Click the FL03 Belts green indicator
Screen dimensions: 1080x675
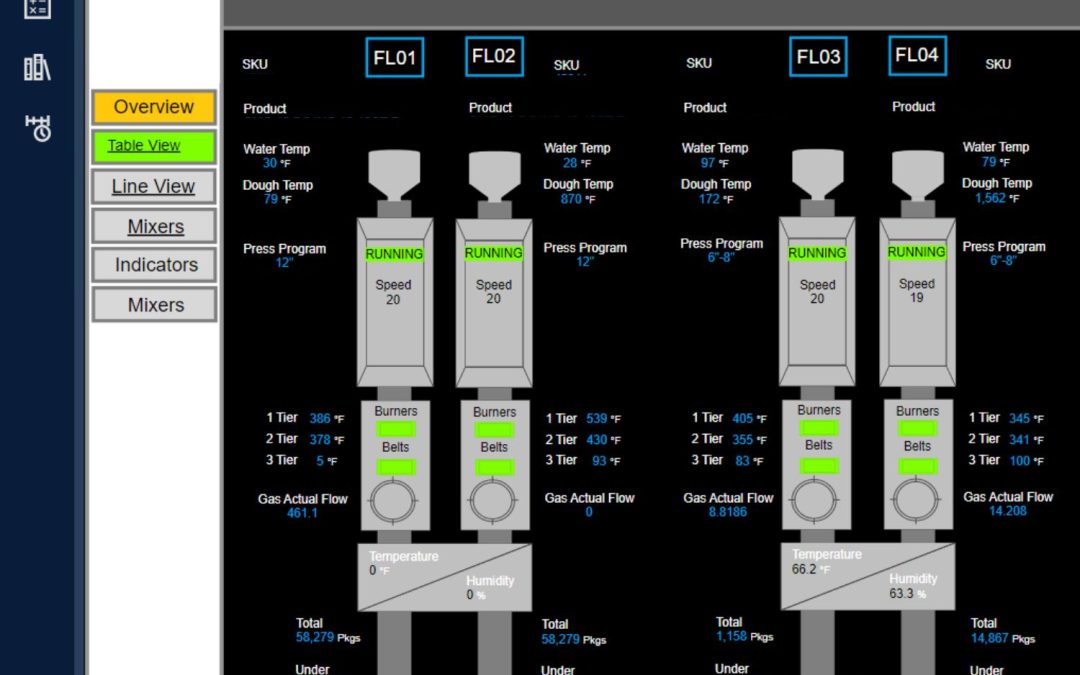tap(818, 466)
